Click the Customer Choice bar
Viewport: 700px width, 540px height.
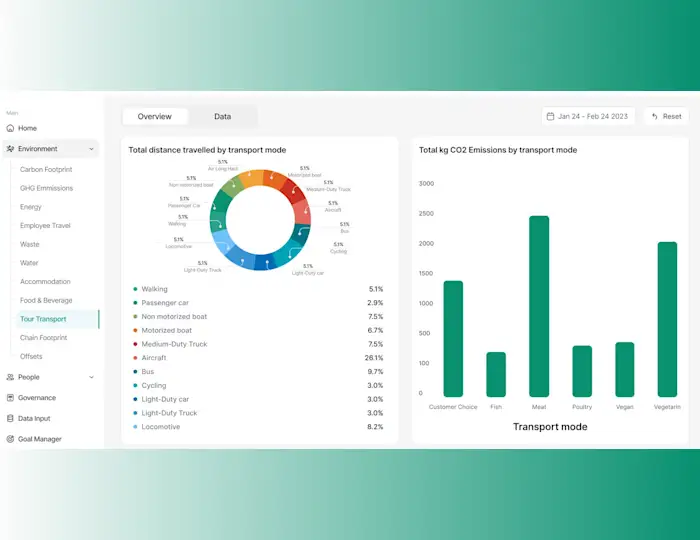coord(453,339)
